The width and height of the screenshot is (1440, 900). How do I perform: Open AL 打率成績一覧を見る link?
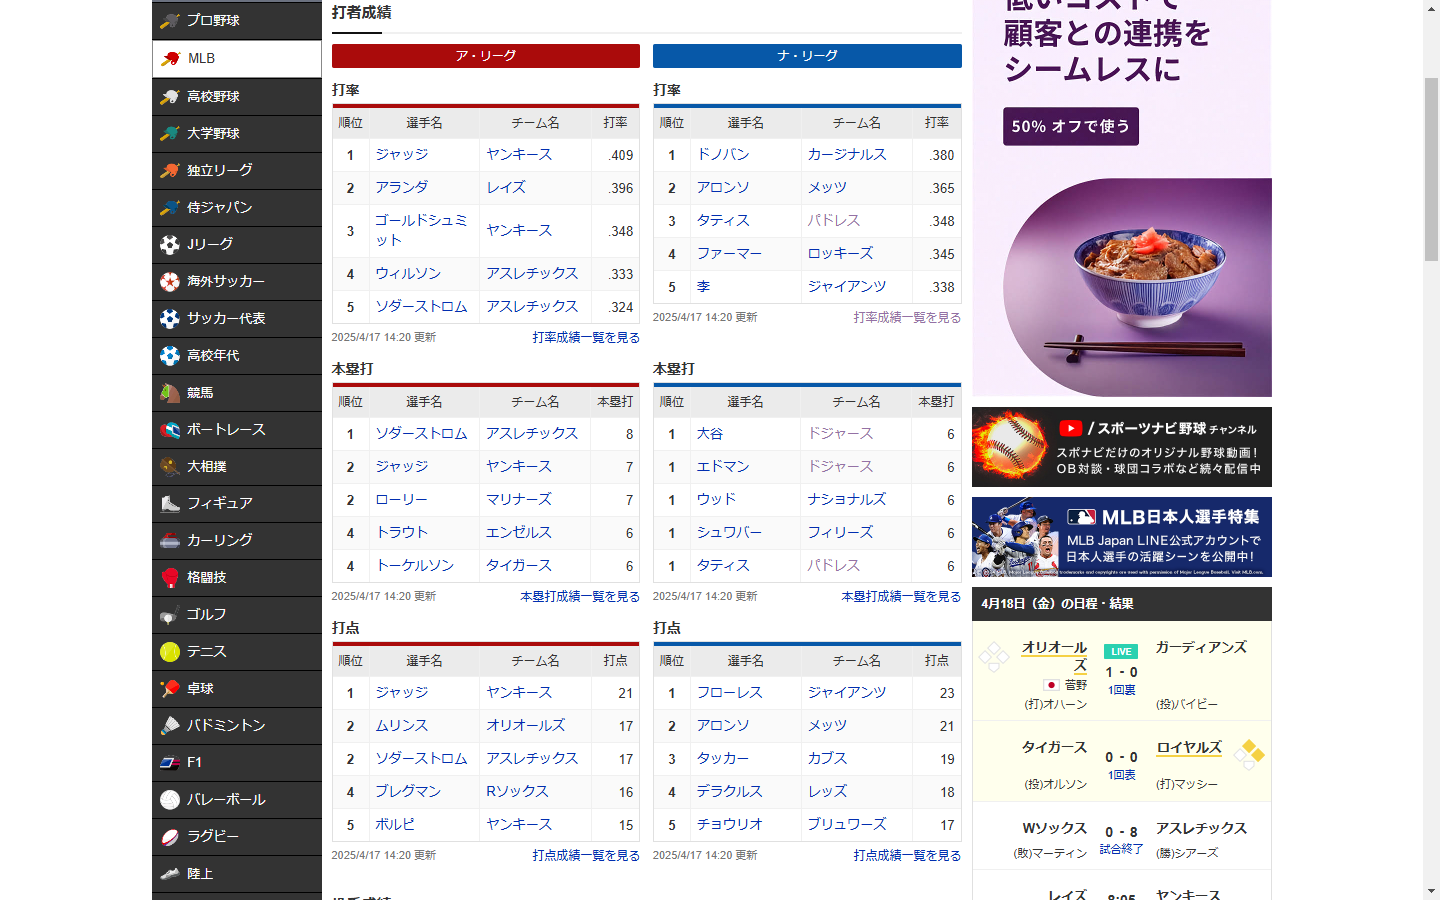586,338
